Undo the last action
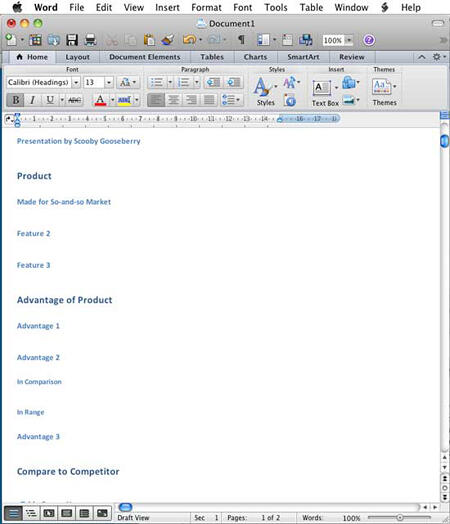Viewport: 450px width, 524px height. pyautogui.click(x=189, y=40)
